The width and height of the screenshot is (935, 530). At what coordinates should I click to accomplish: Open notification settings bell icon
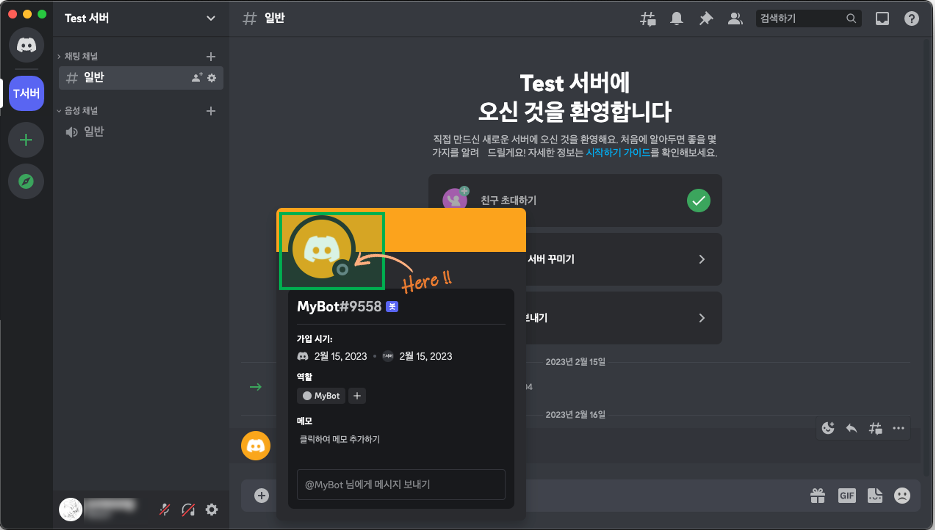point(676,18)
